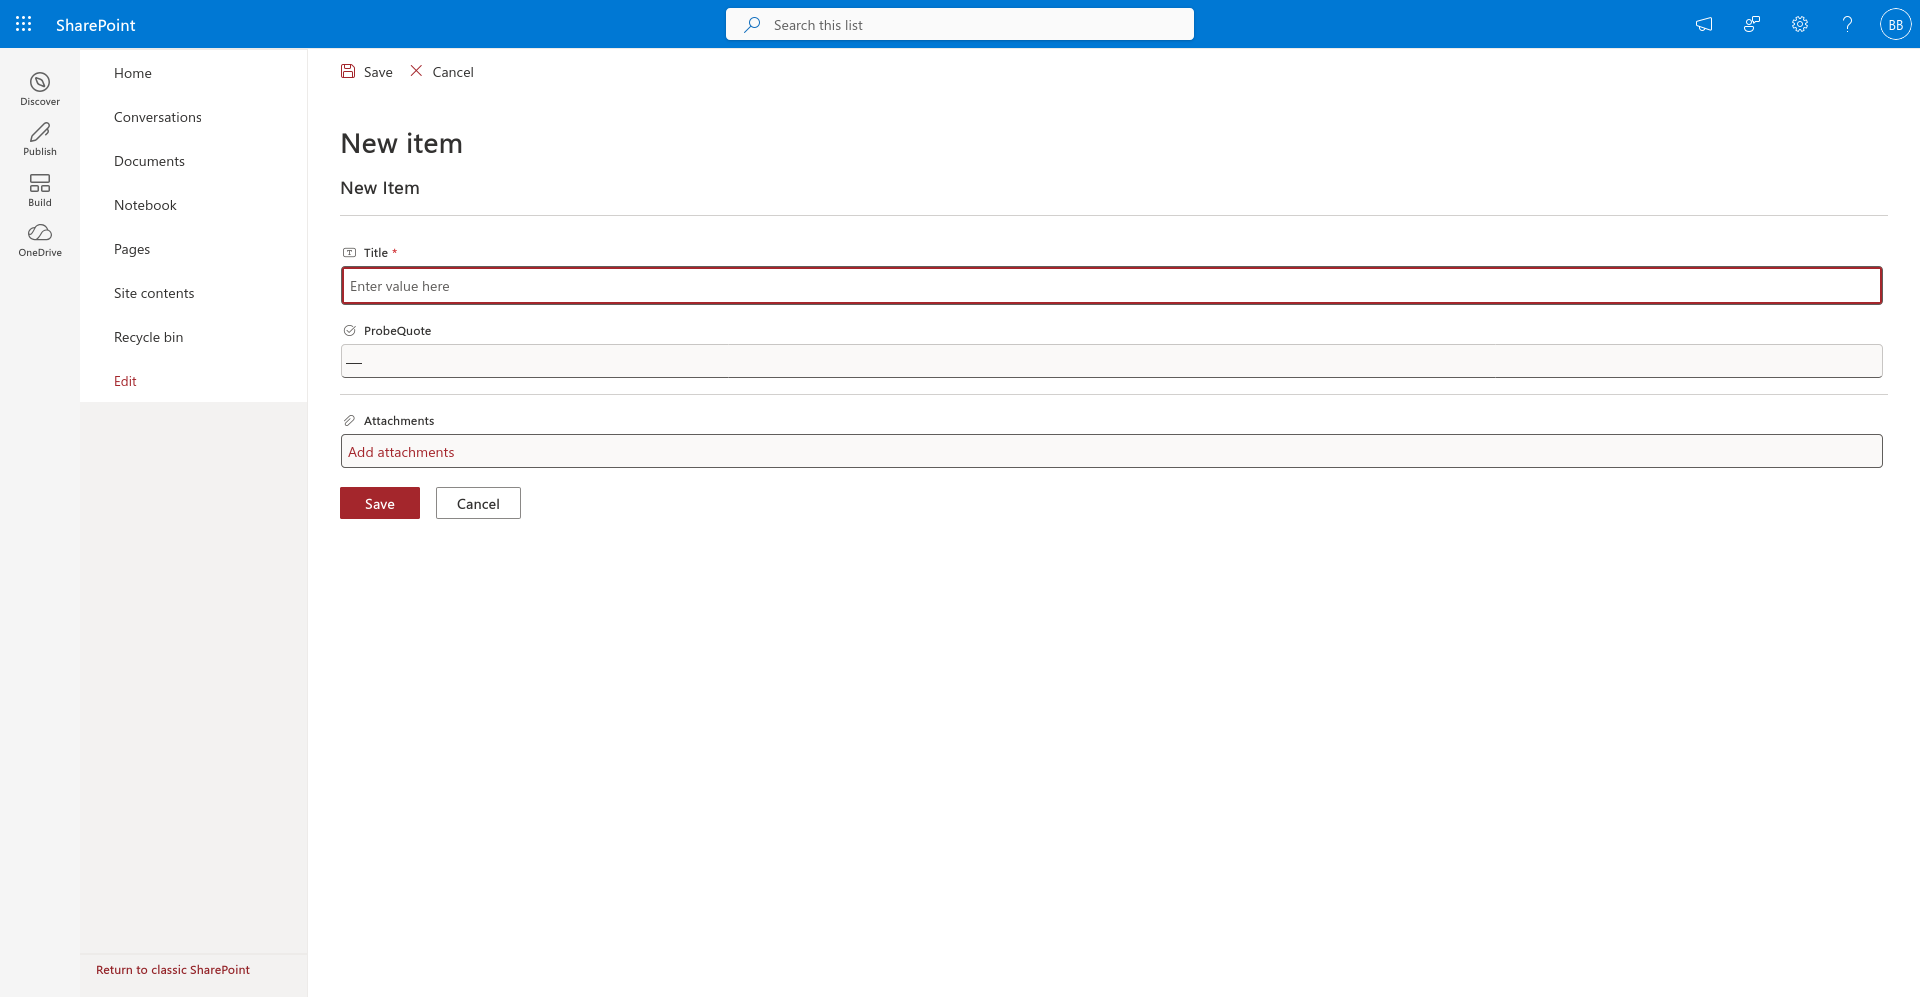Image resolution: width=1920 pixels, height=997 pixels.
Task: Open the share/chat icon in header
Action: pos(1752,24)
